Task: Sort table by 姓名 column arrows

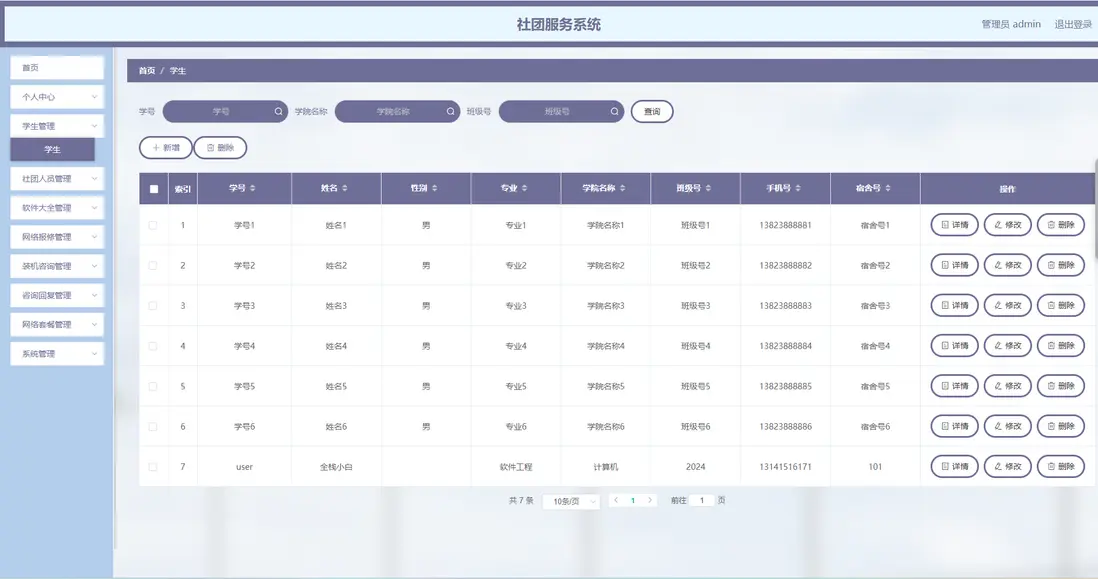Action: (345, 188)
